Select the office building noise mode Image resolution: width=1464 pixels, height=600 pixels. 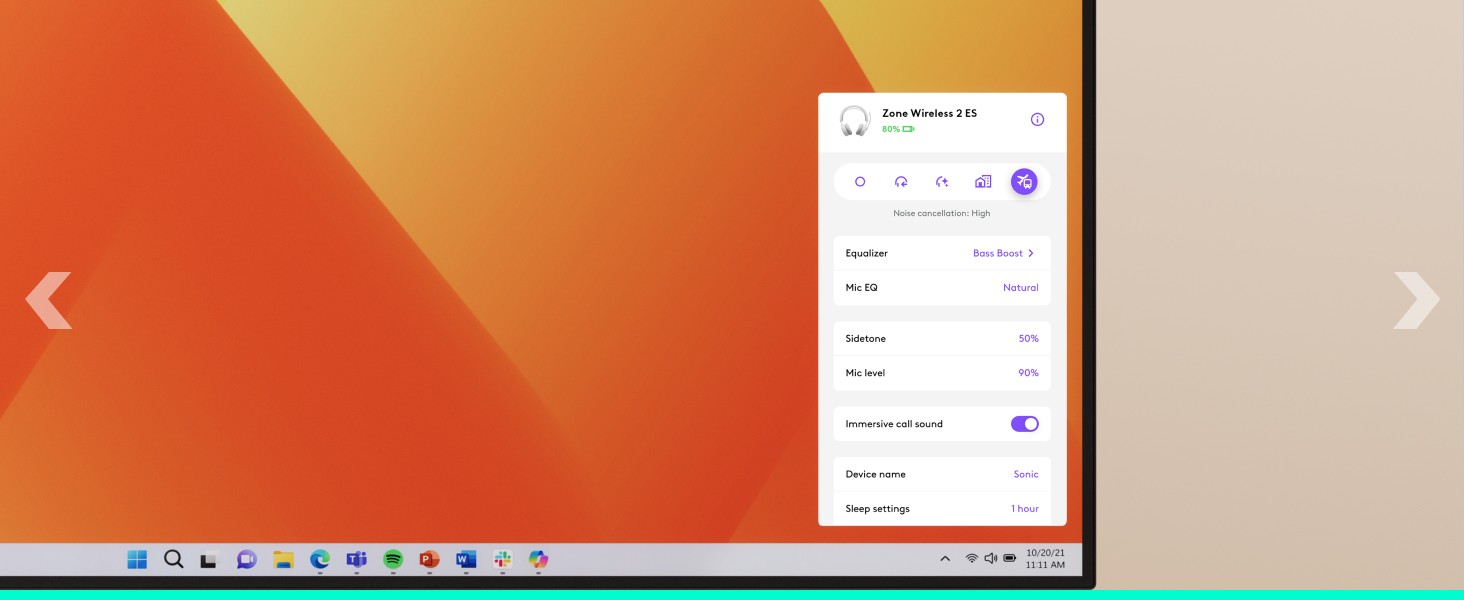tap(983, 182)
